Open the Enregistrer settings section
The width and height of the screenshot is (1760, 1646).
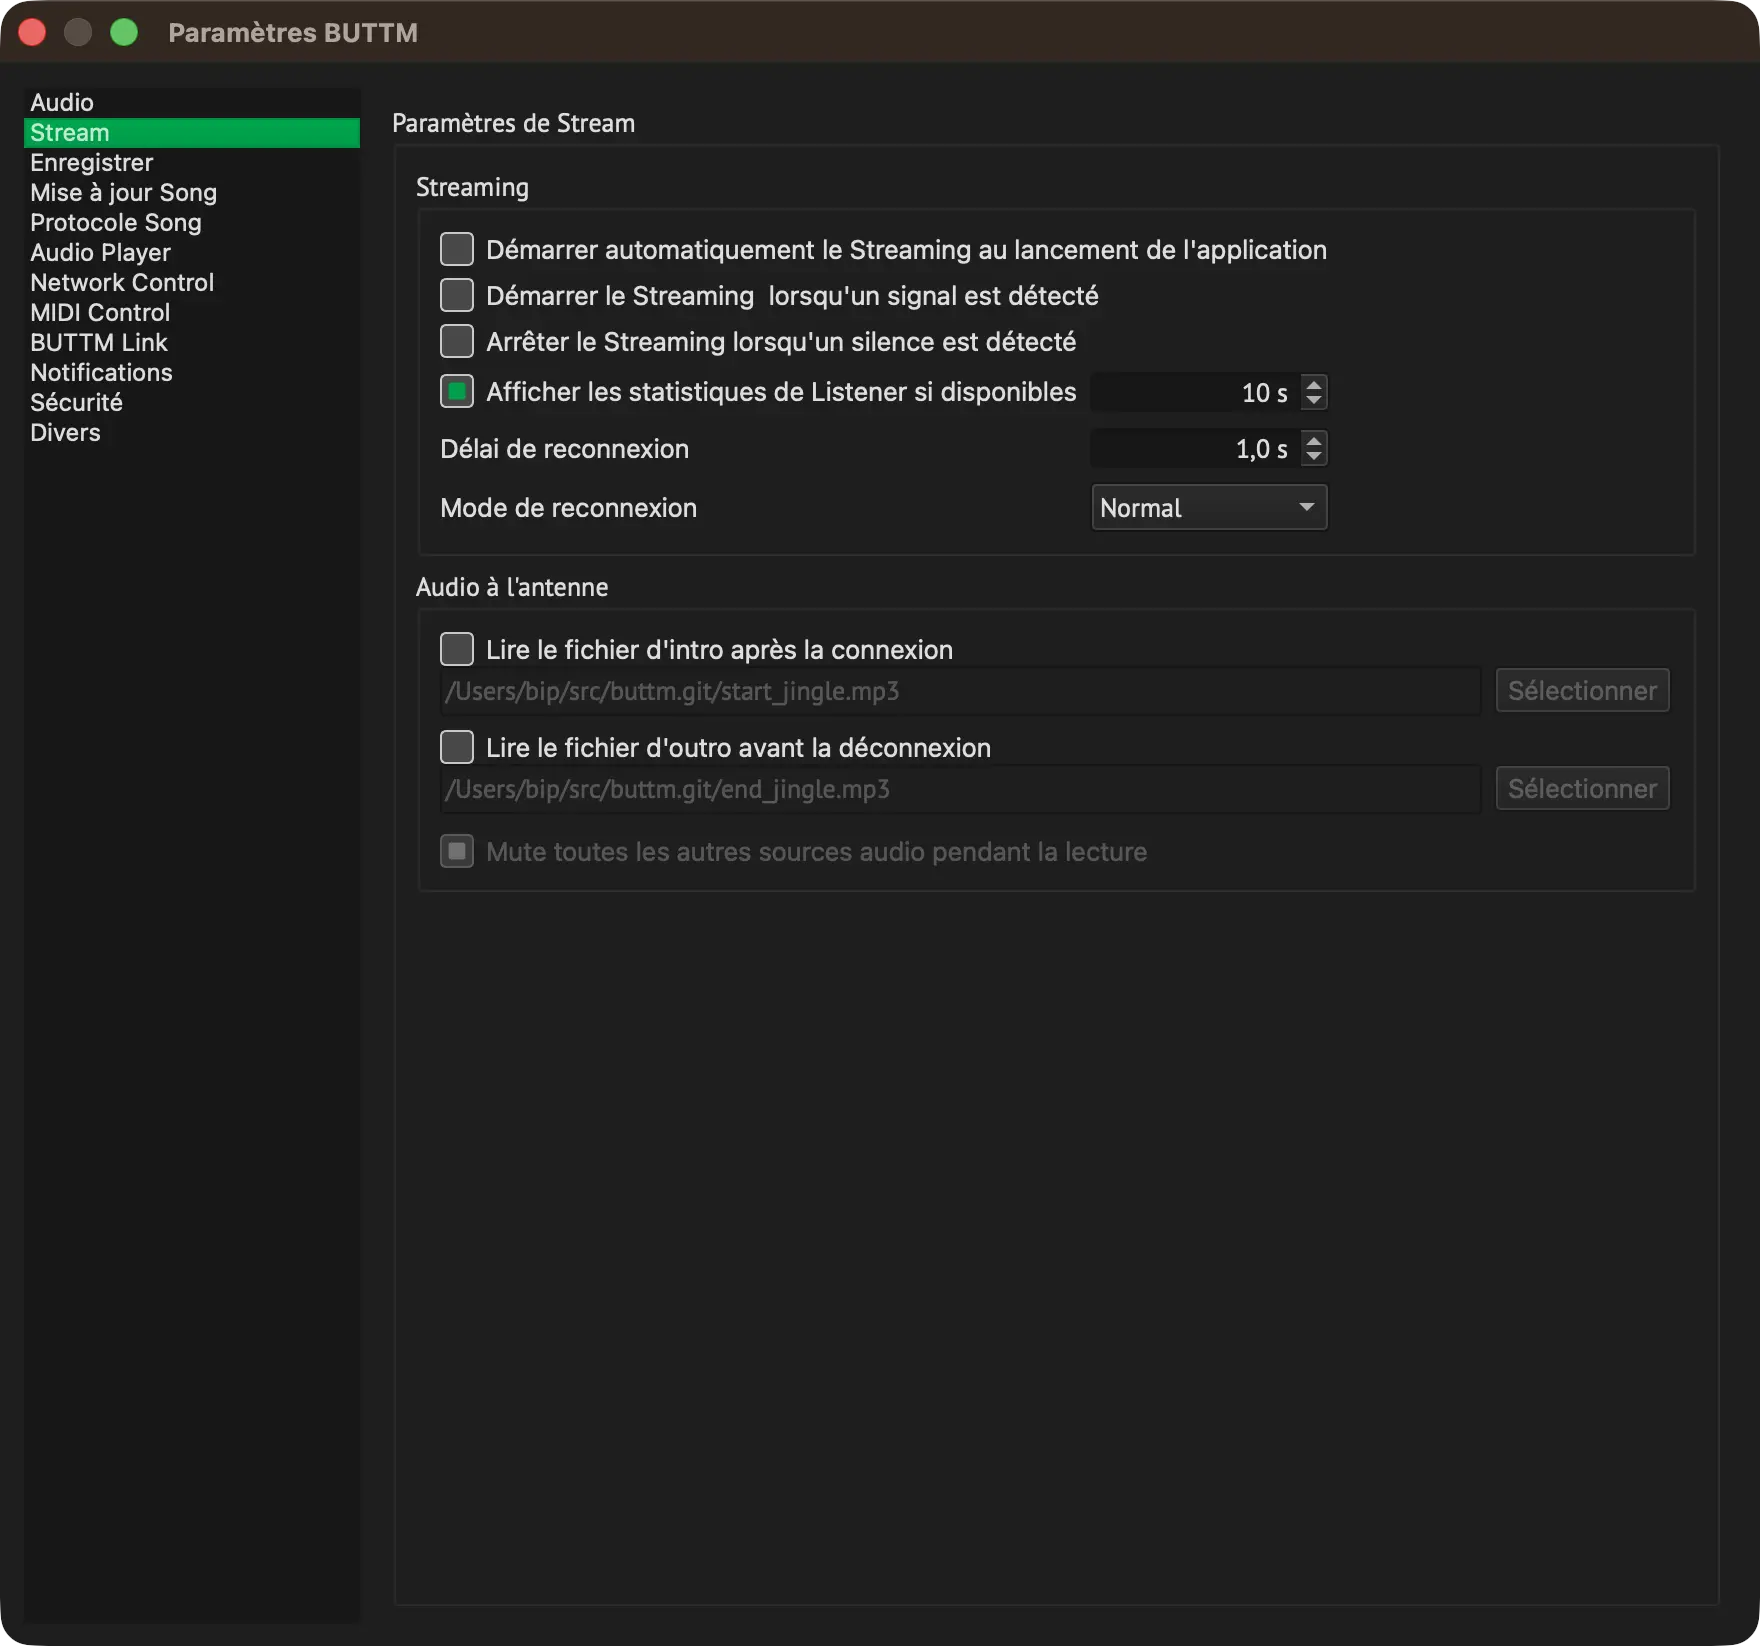coord(191,162)
